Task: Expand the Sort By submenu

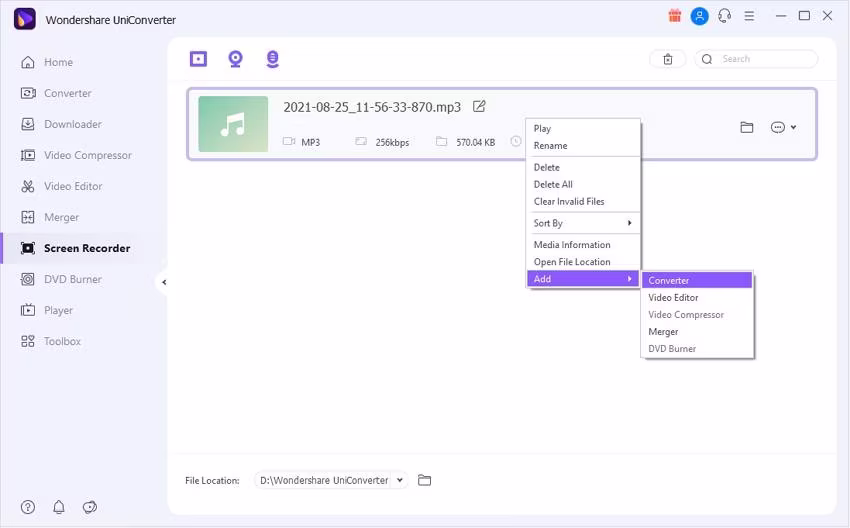Action: click(x=583, y=223)
